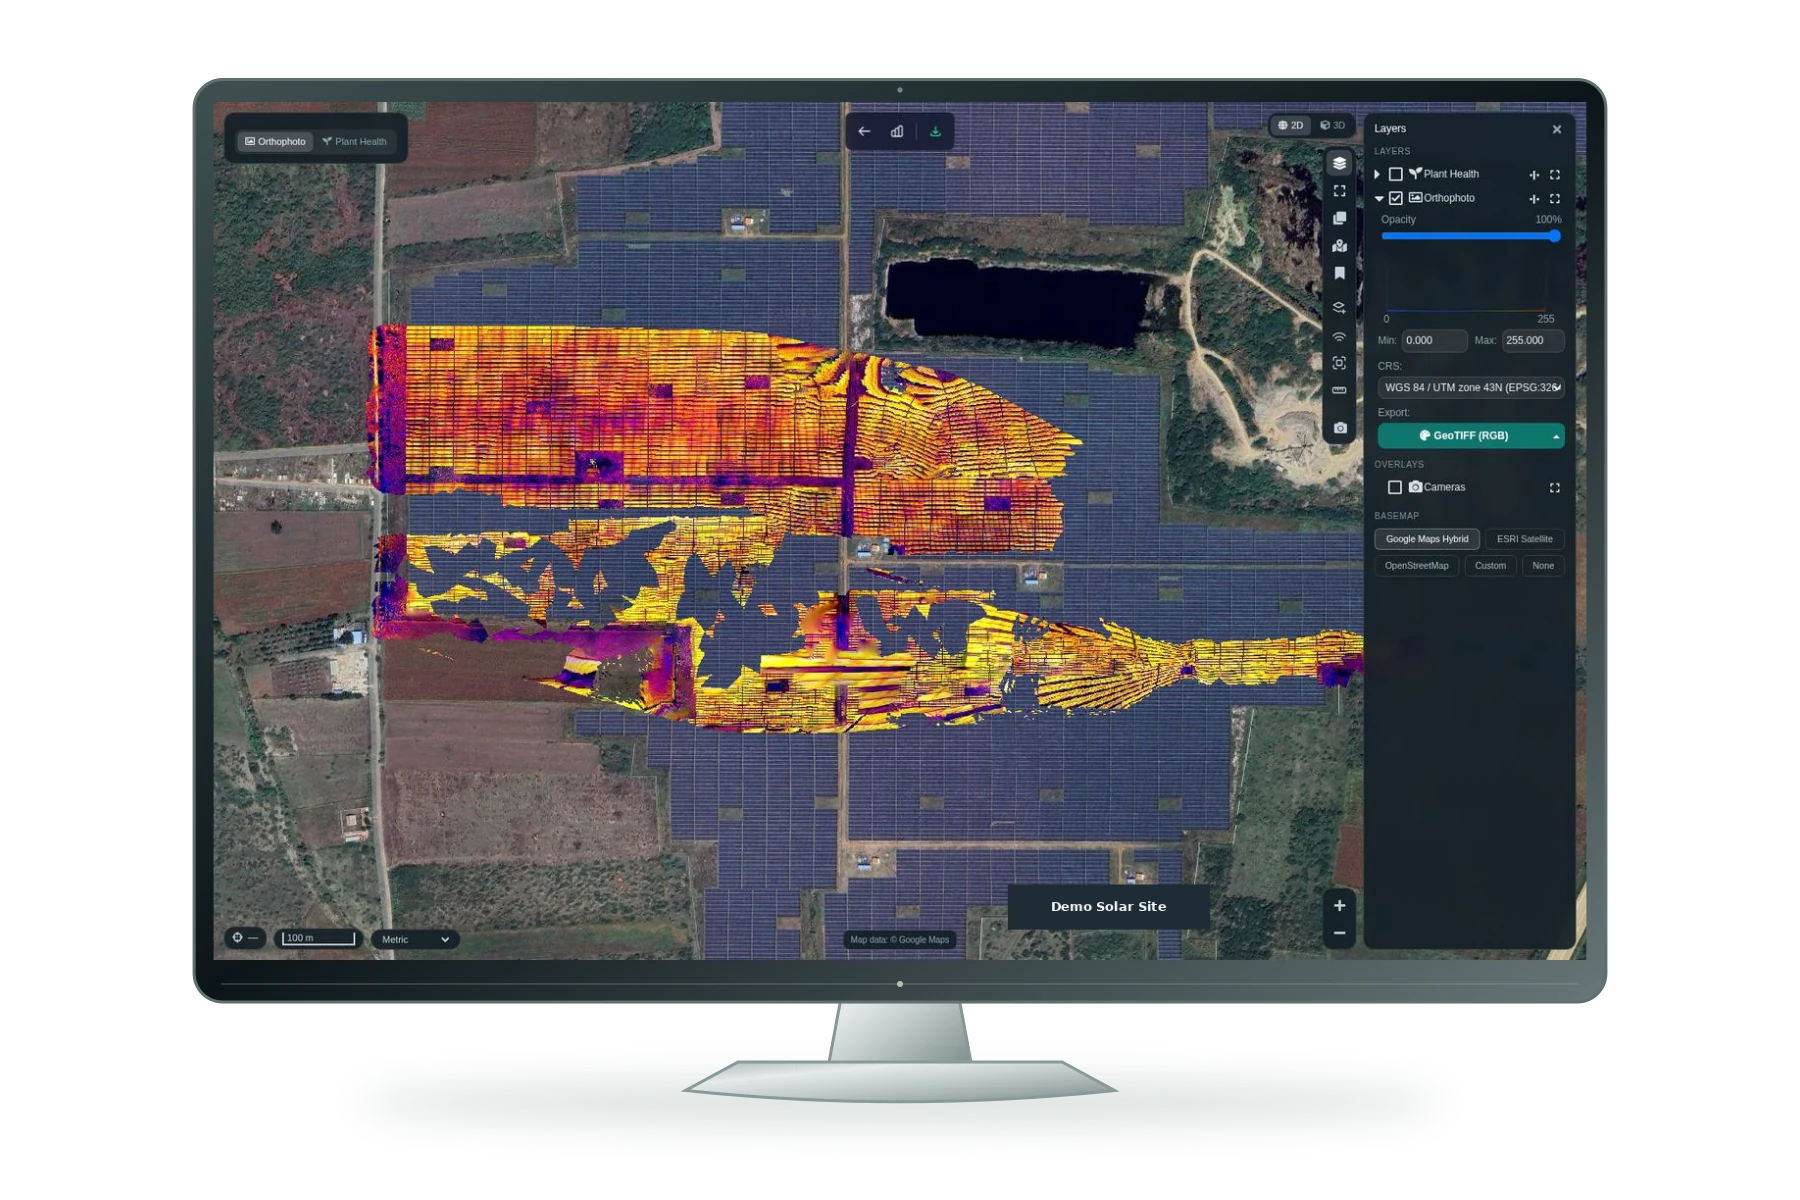1800x1200 pixels.
Task: Click Orthophoto layer's center-align icon
Action: (x=1534, y=199)
